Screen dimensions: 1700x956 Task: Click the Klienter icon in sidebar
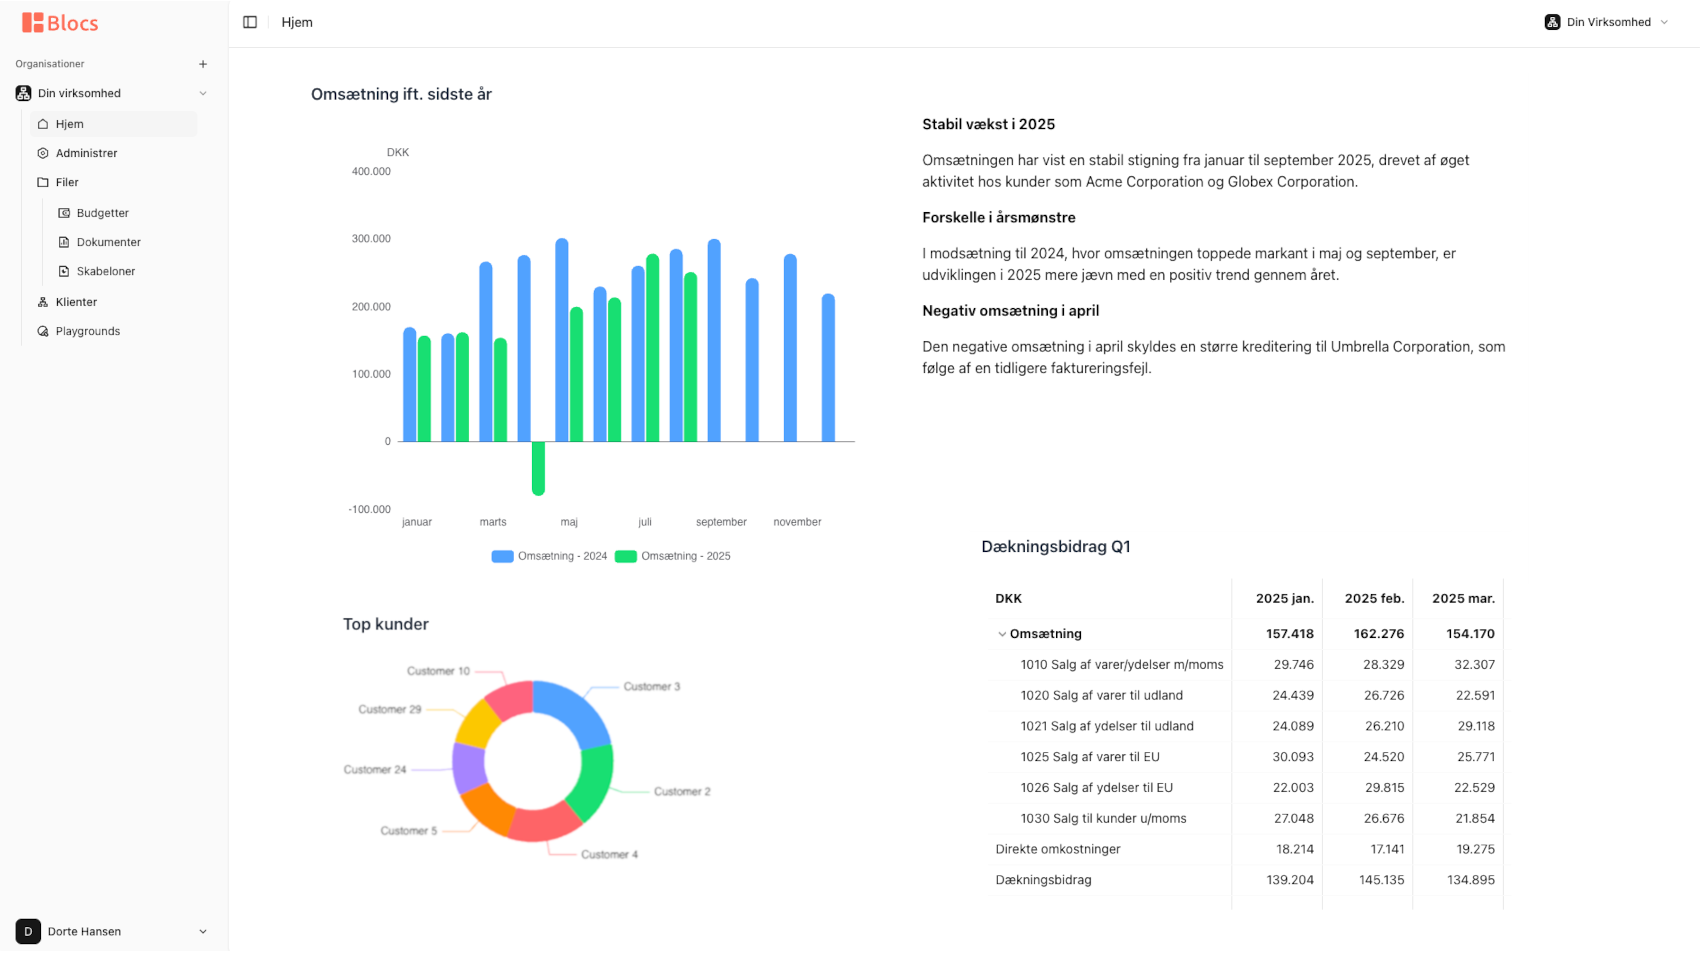43,302
